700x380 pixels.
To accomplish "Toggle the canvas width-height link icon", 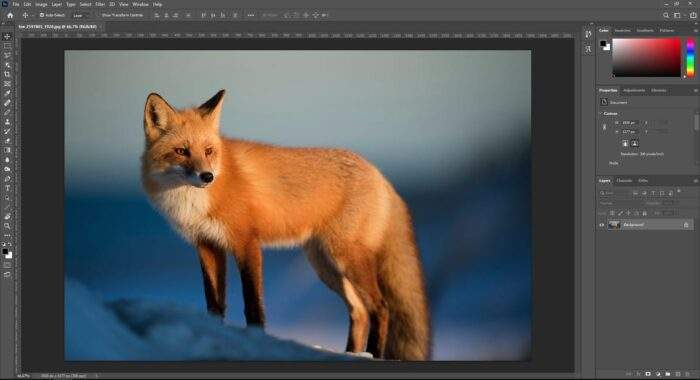I will [604, 127].
